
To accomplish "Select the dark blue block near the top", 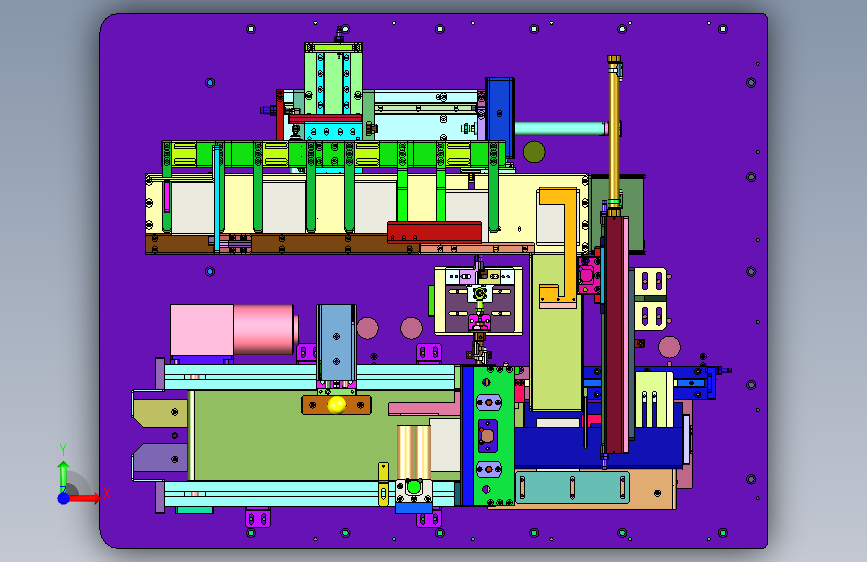I will click(x=500, y=118).
